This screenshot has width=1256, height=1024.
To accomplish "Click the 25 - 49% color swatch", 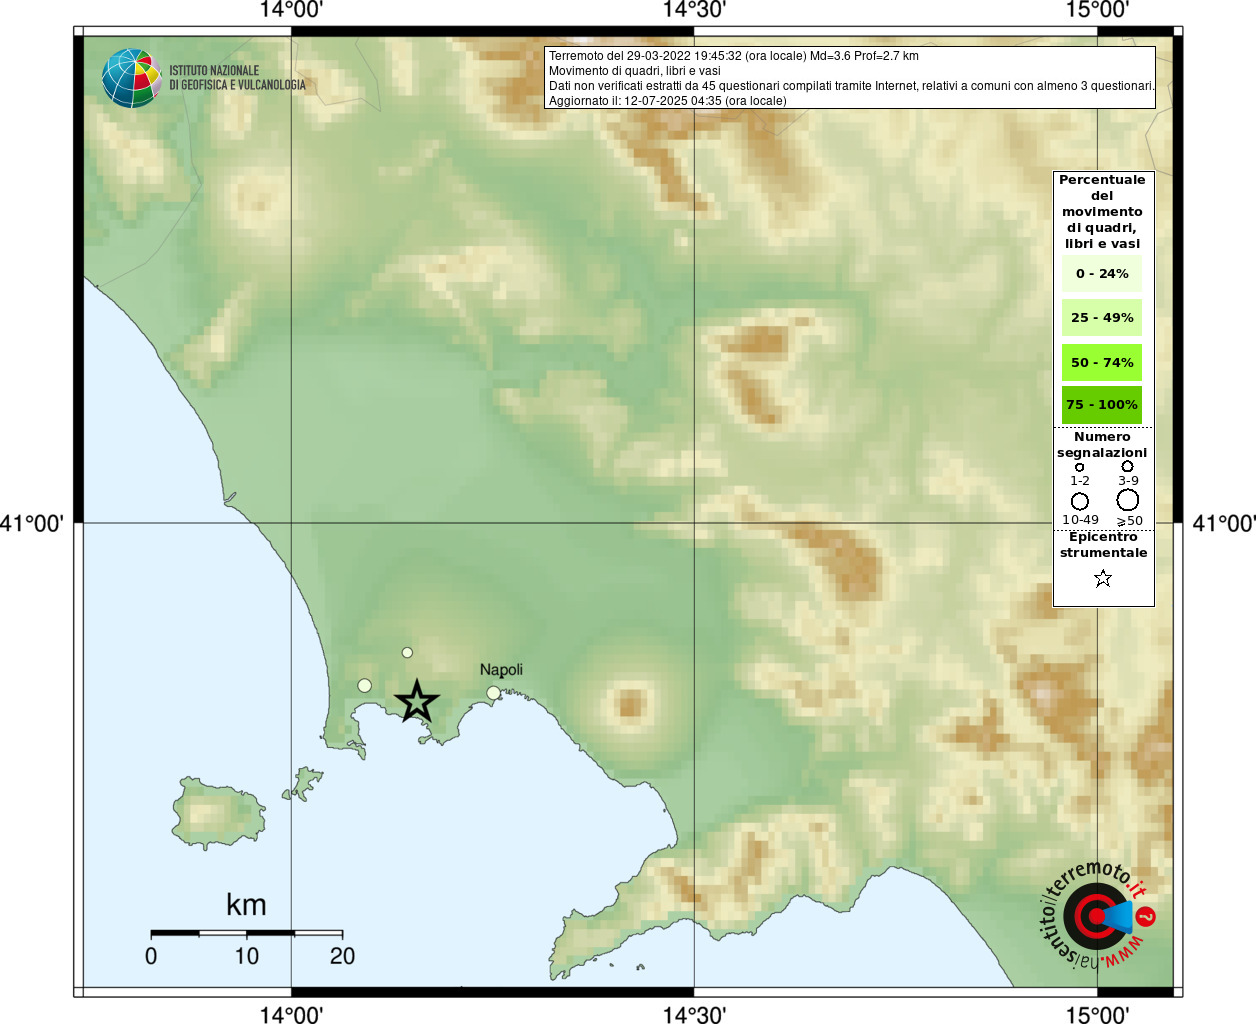I will pos(1102,317).
